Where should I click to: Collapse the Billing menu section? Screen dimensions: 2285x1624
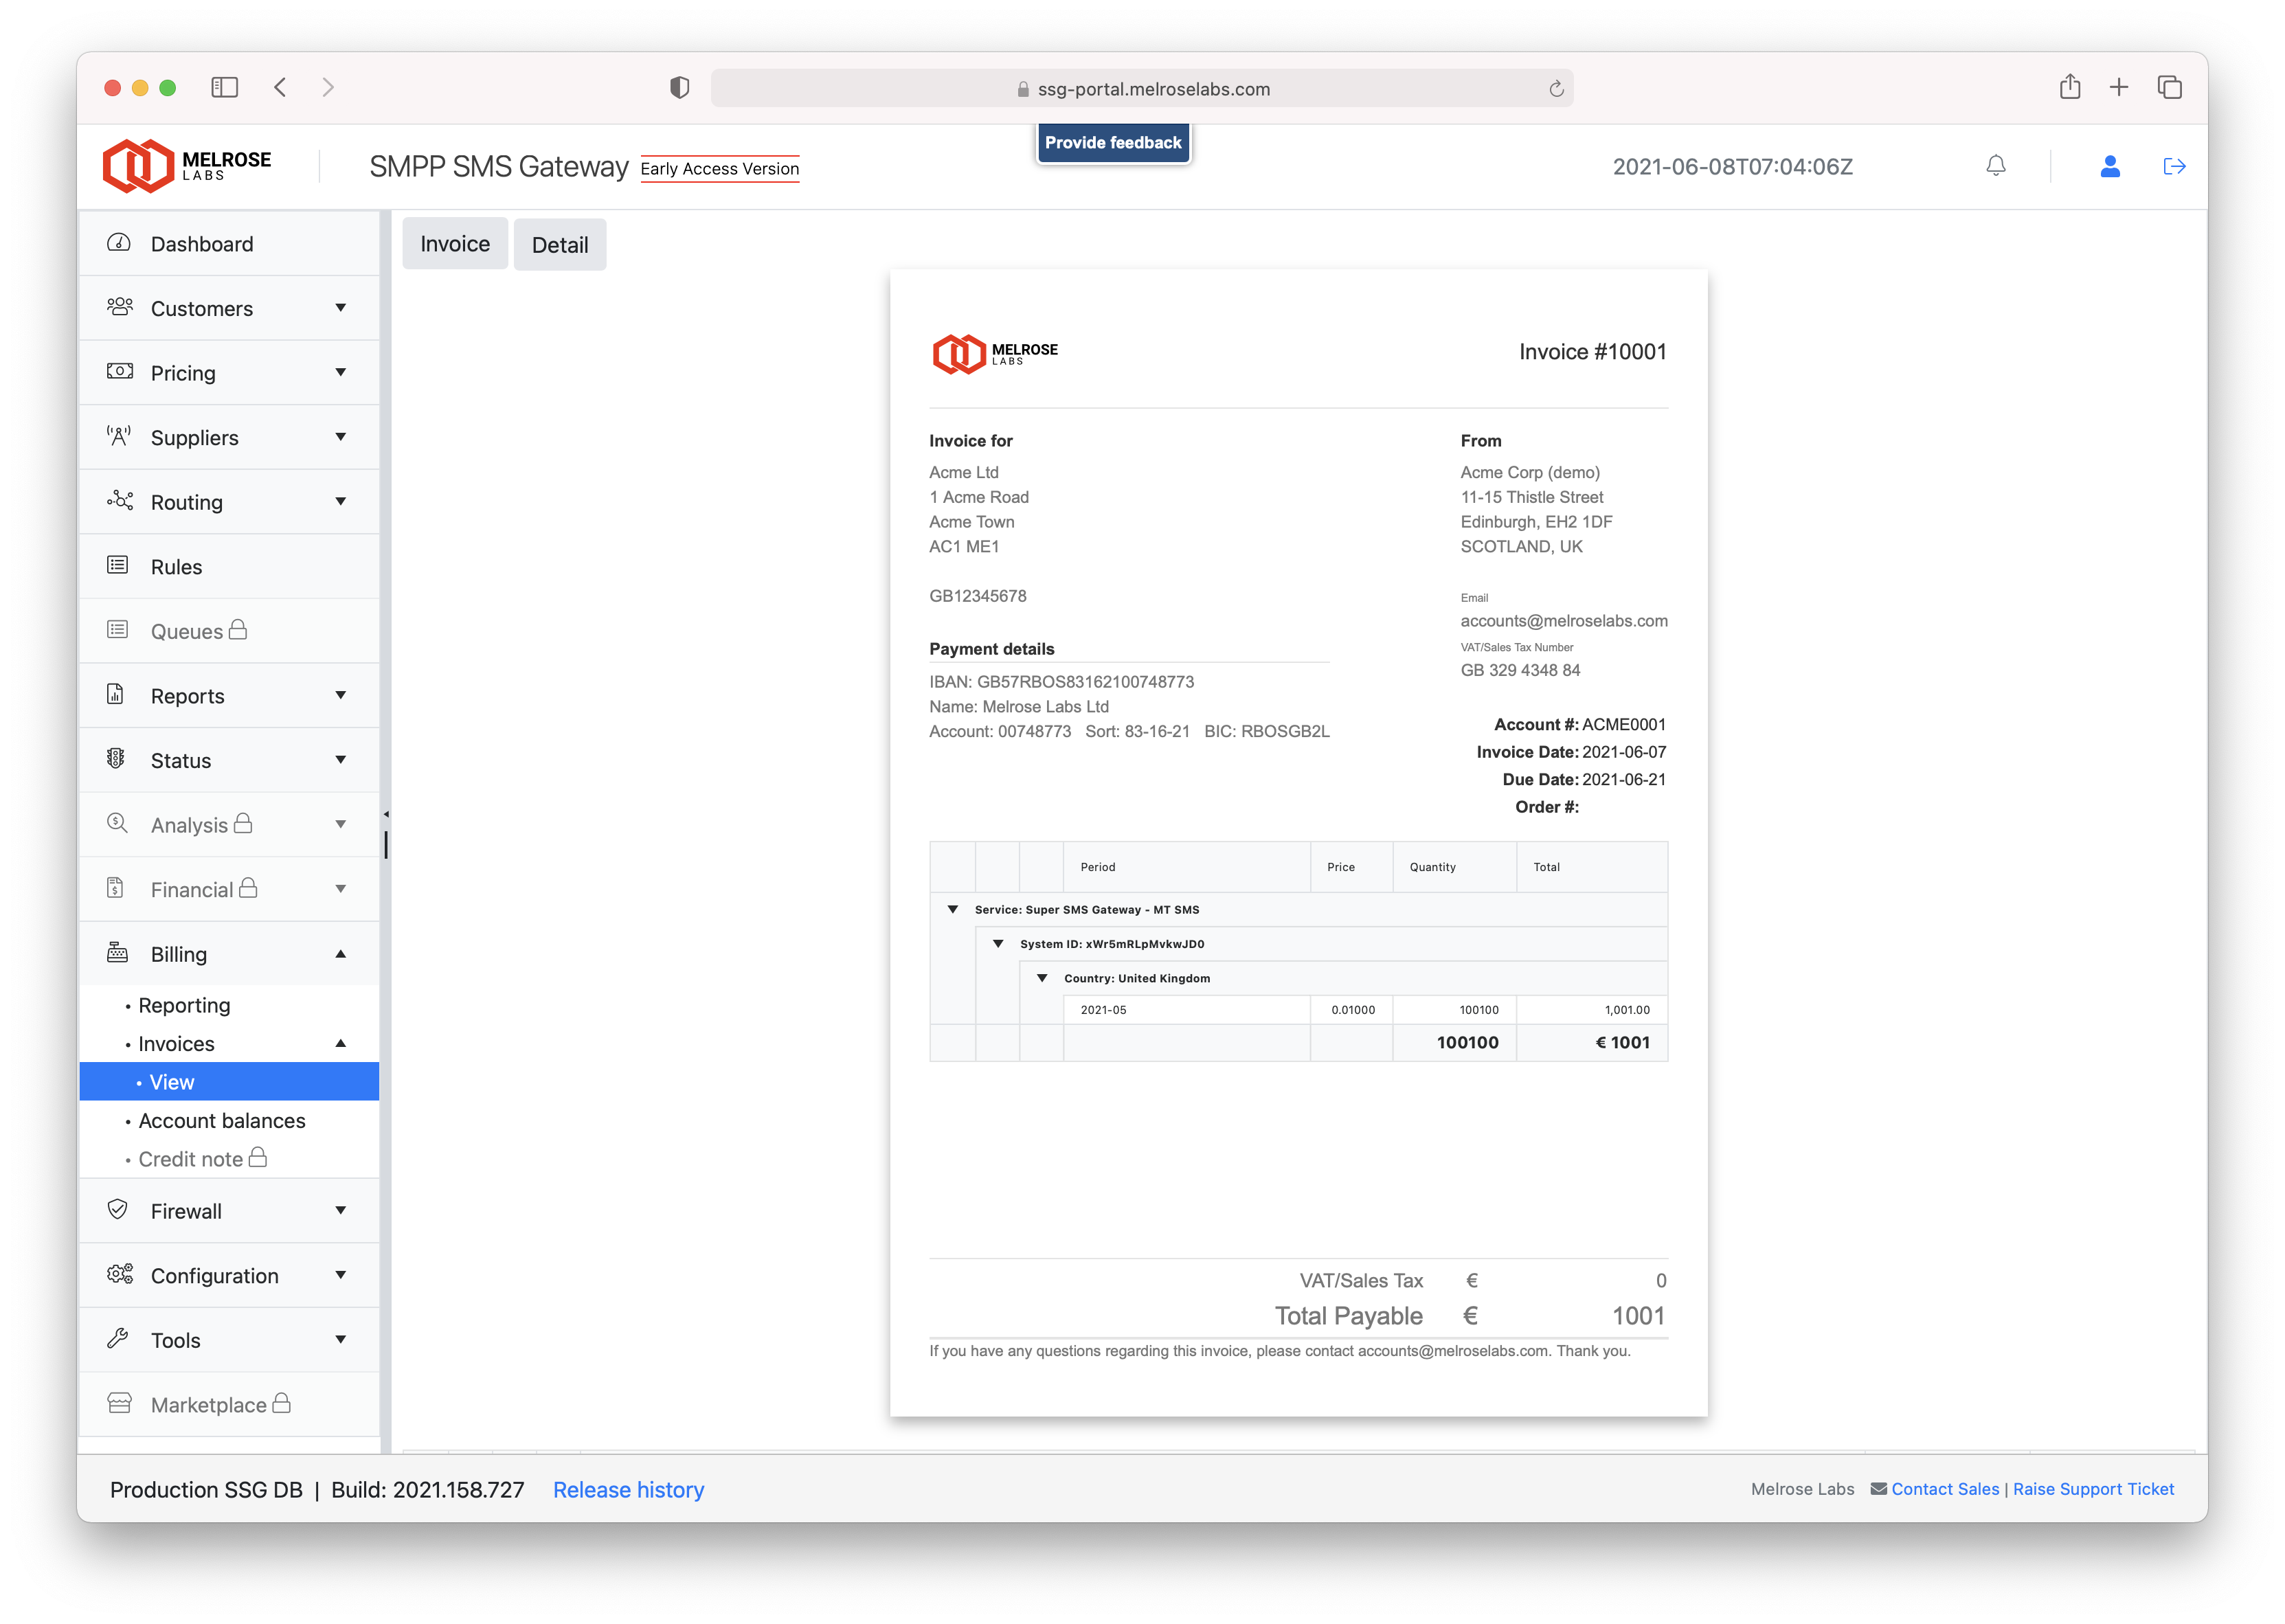point(340,954)
